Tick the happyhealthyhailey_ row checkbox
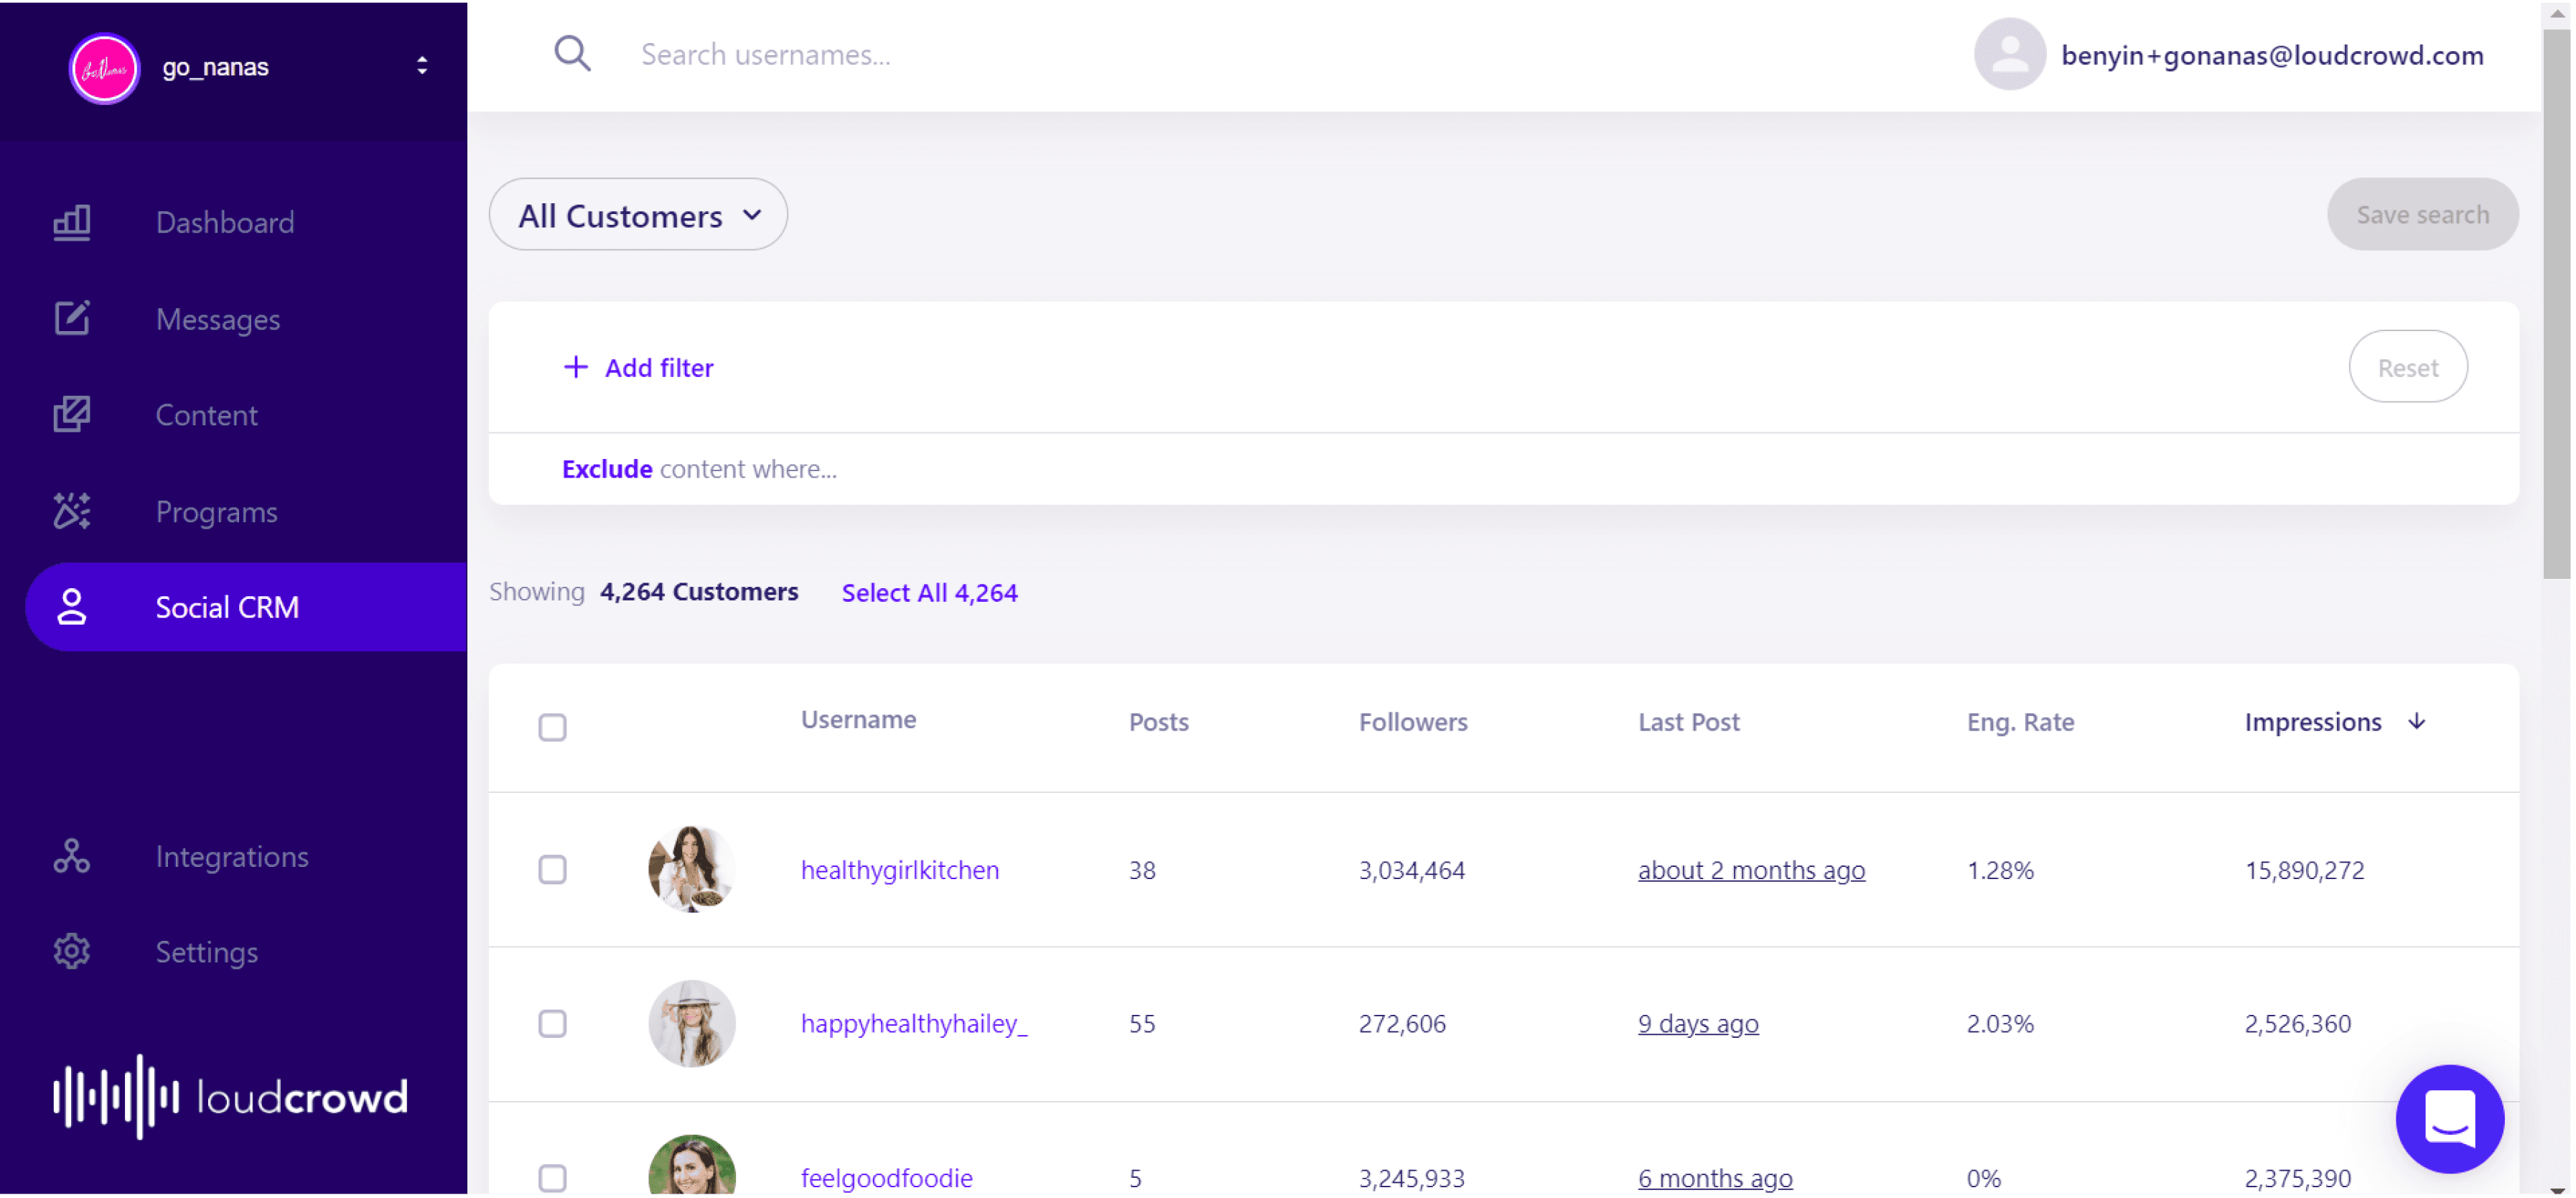 pyautogui.click(x=552, y=1024)
